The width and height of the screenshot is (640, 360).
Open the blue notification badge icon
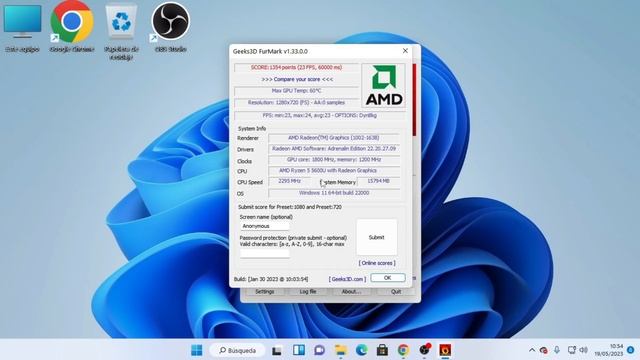tap(631, 350)
